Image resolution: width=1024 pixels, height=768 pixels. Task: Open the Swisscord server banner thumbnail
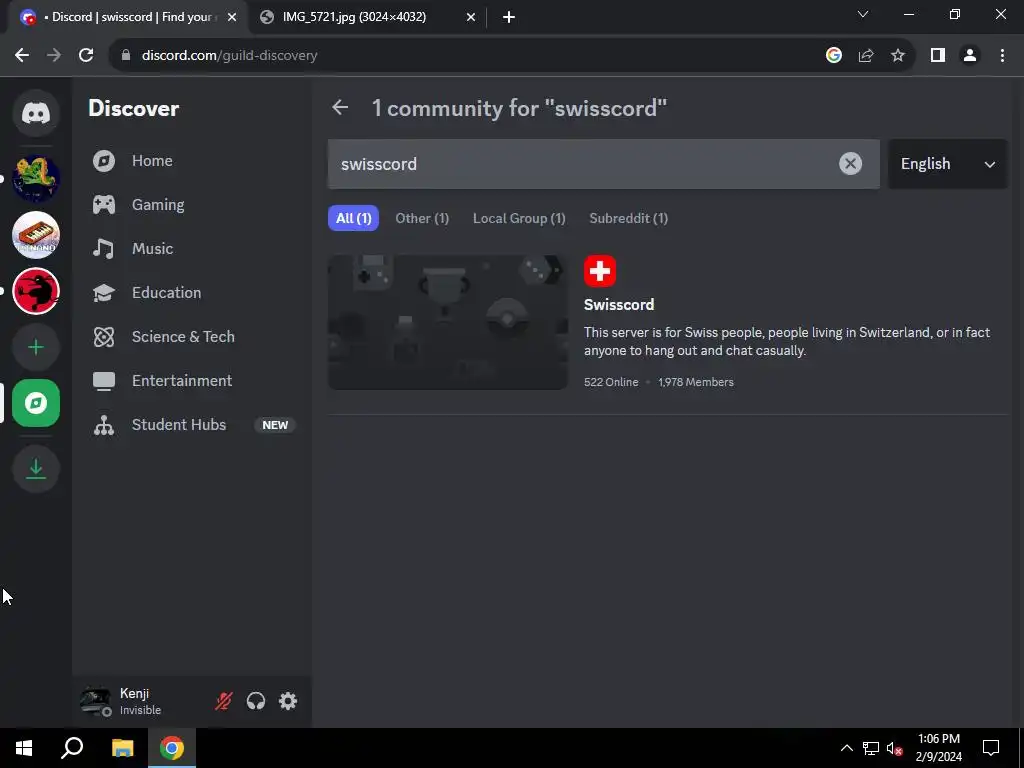(447, 322)
